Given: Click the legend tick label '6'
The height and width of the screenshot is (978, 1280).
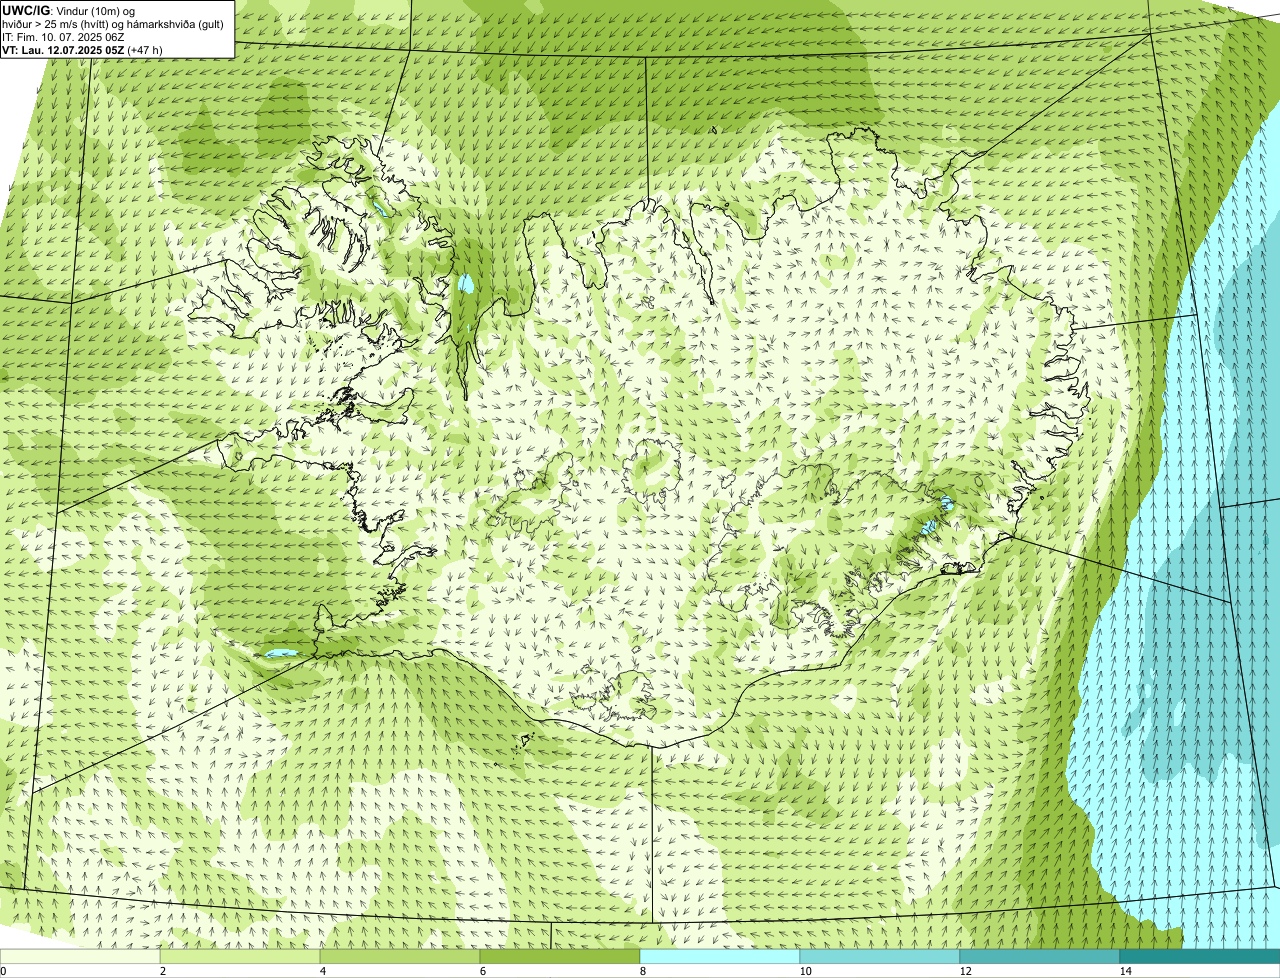Looking at the screenshot, I should (x=483, y=971).
